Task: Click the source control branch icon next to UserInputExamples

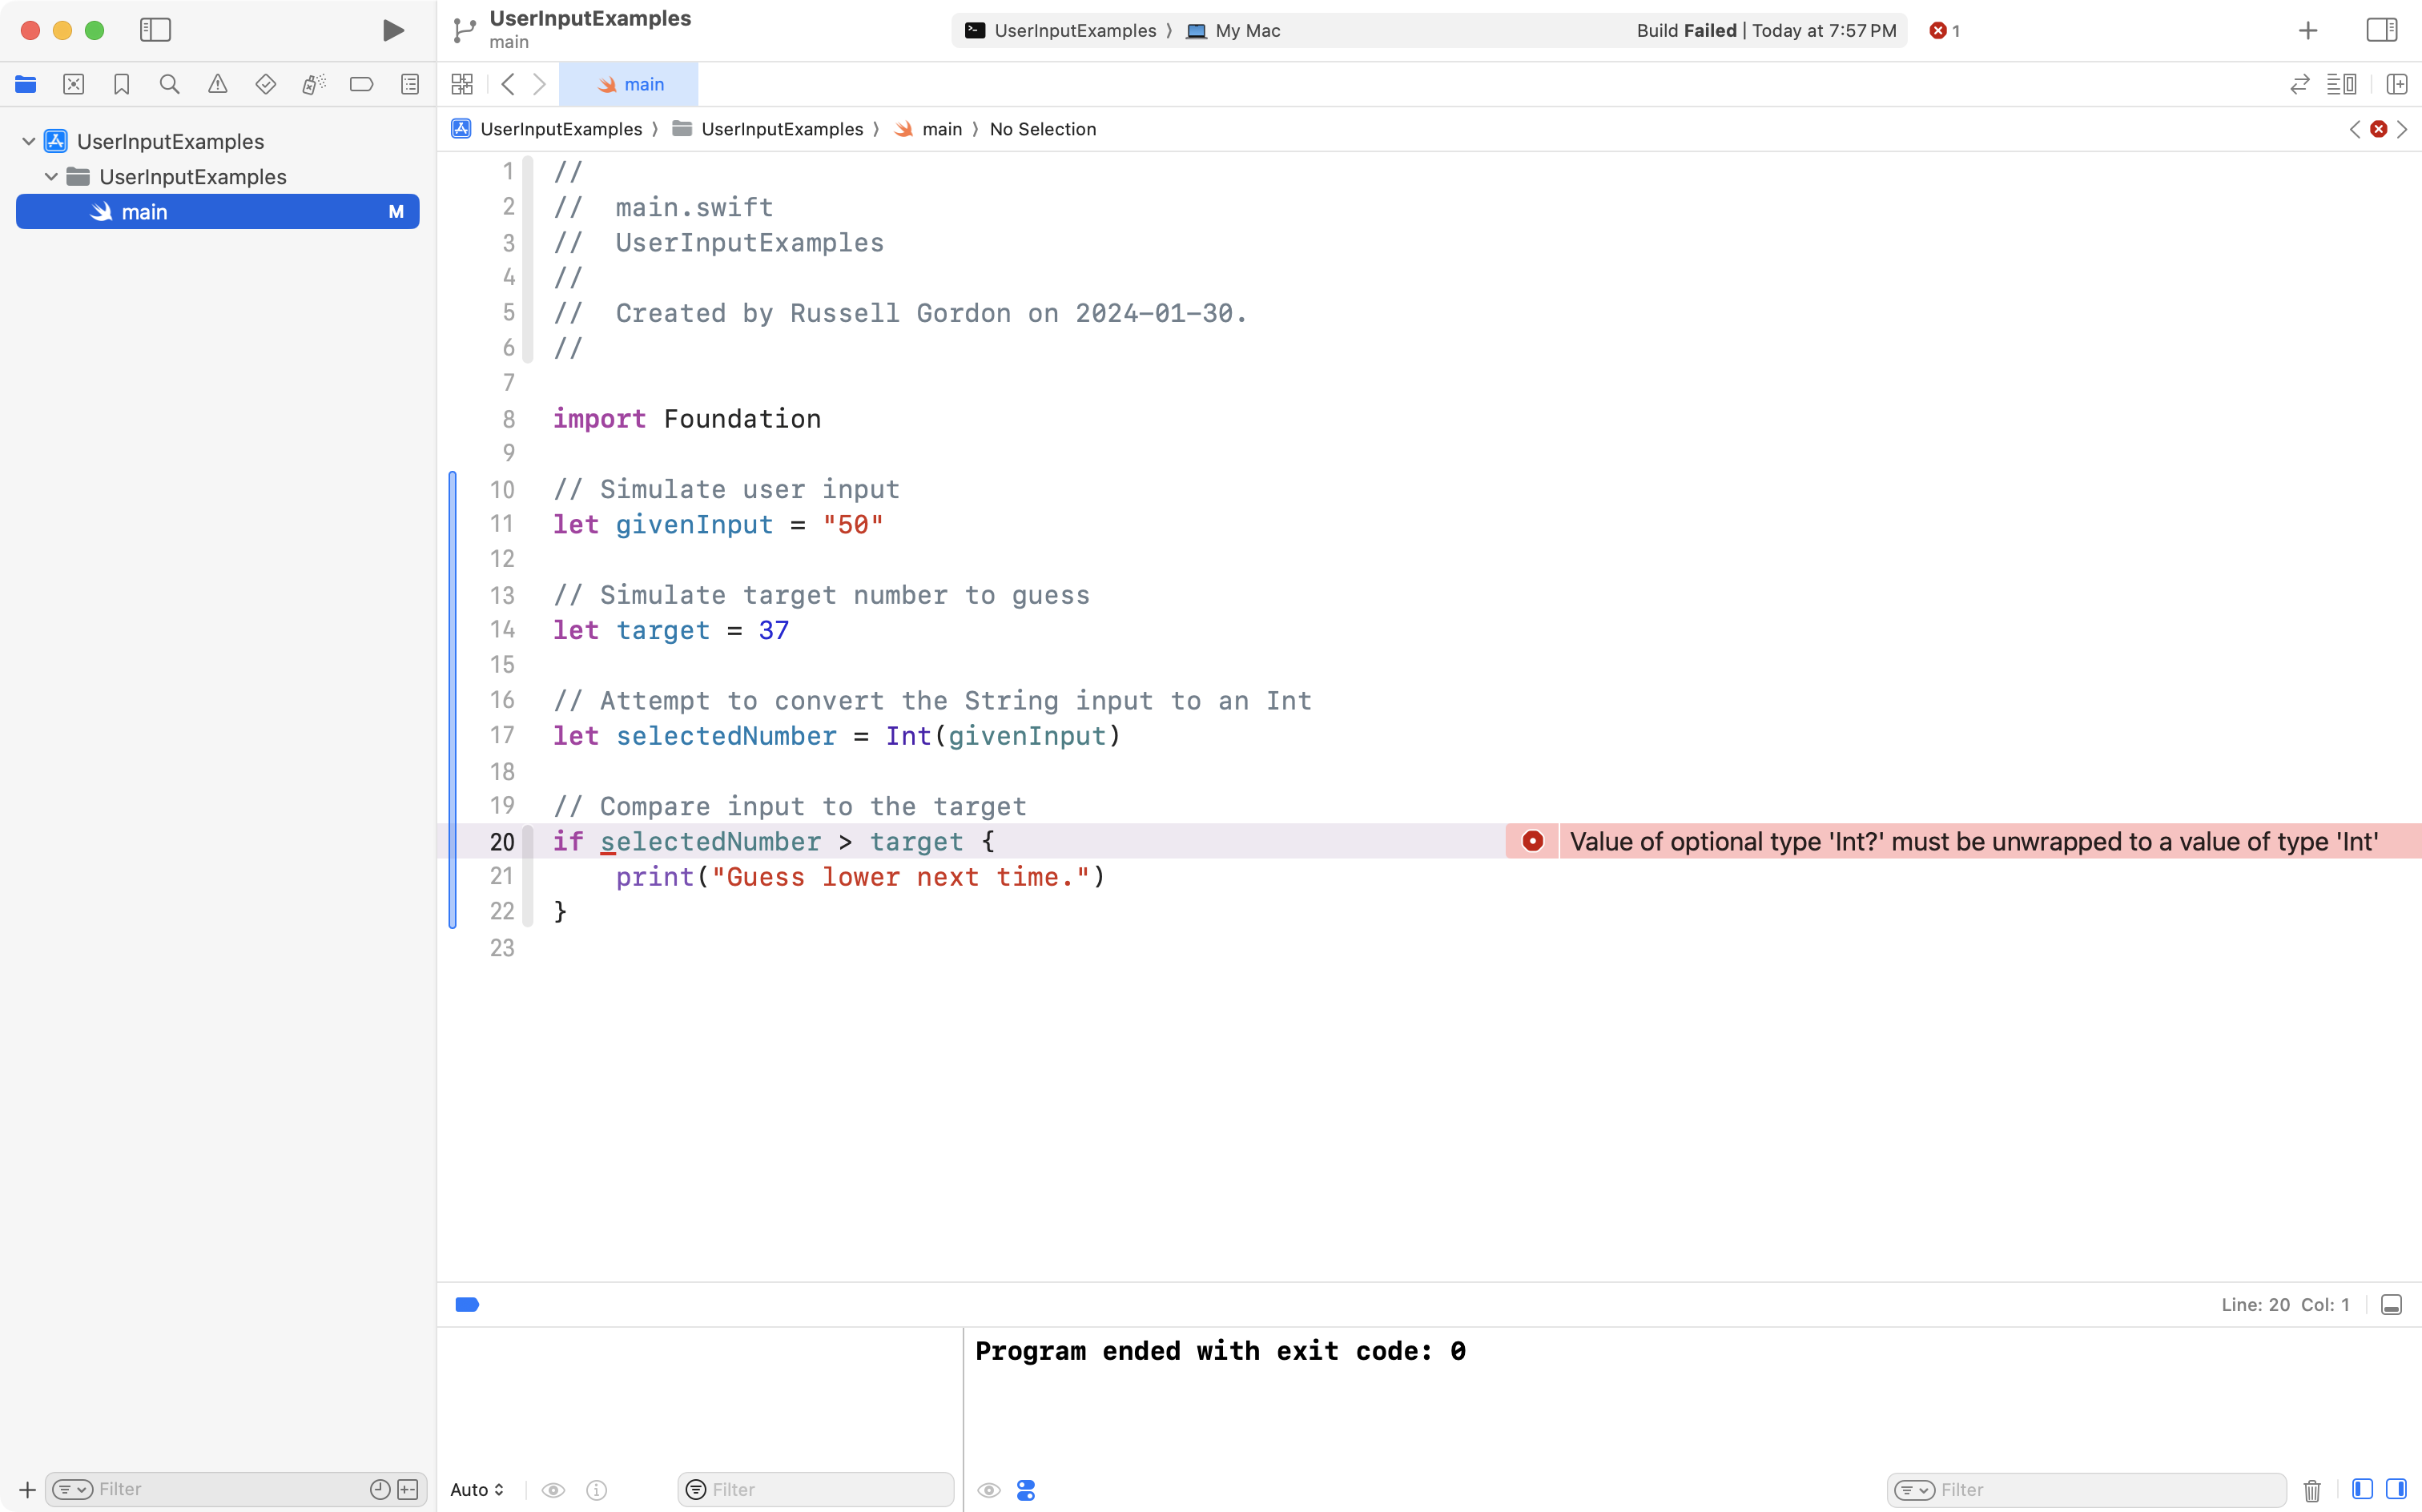Action: pos(462,30)
